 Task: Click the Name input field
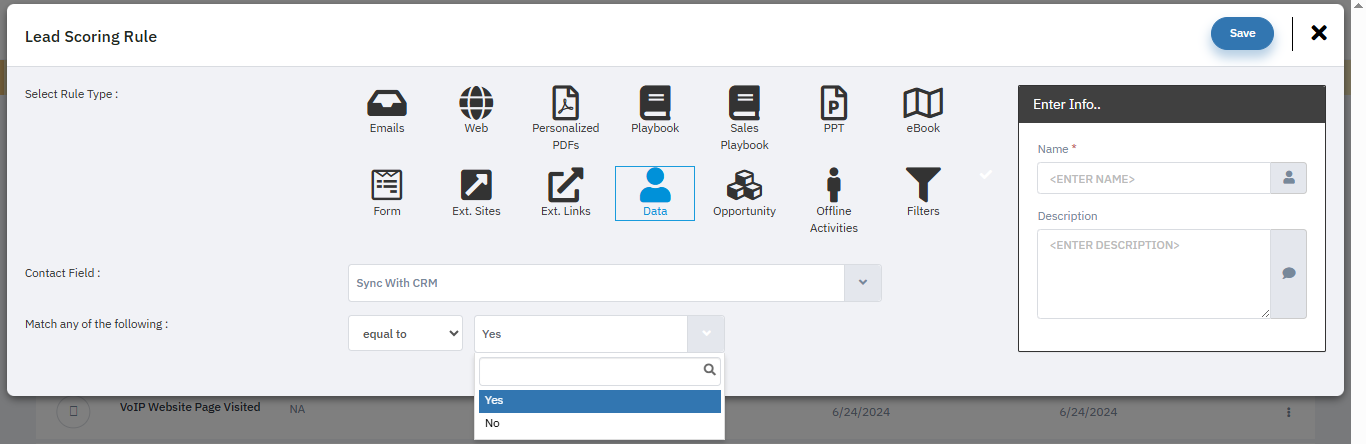coord(1153,179)
